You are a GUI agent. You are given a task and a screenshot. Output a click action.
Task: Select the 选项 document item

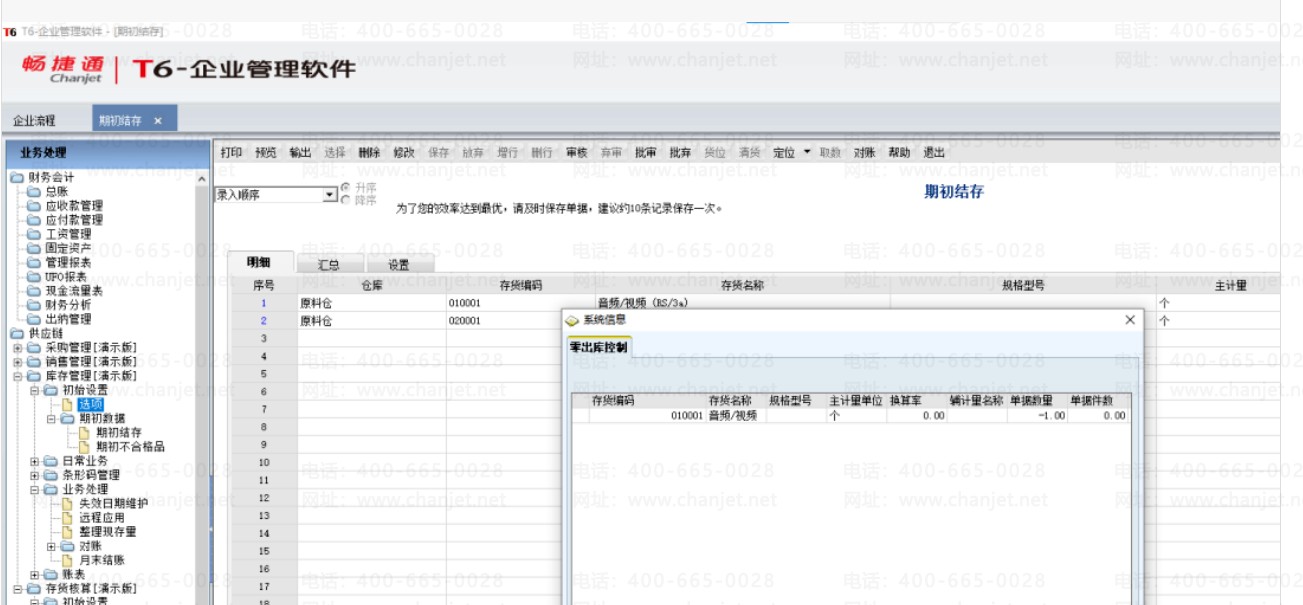(91, 404)
